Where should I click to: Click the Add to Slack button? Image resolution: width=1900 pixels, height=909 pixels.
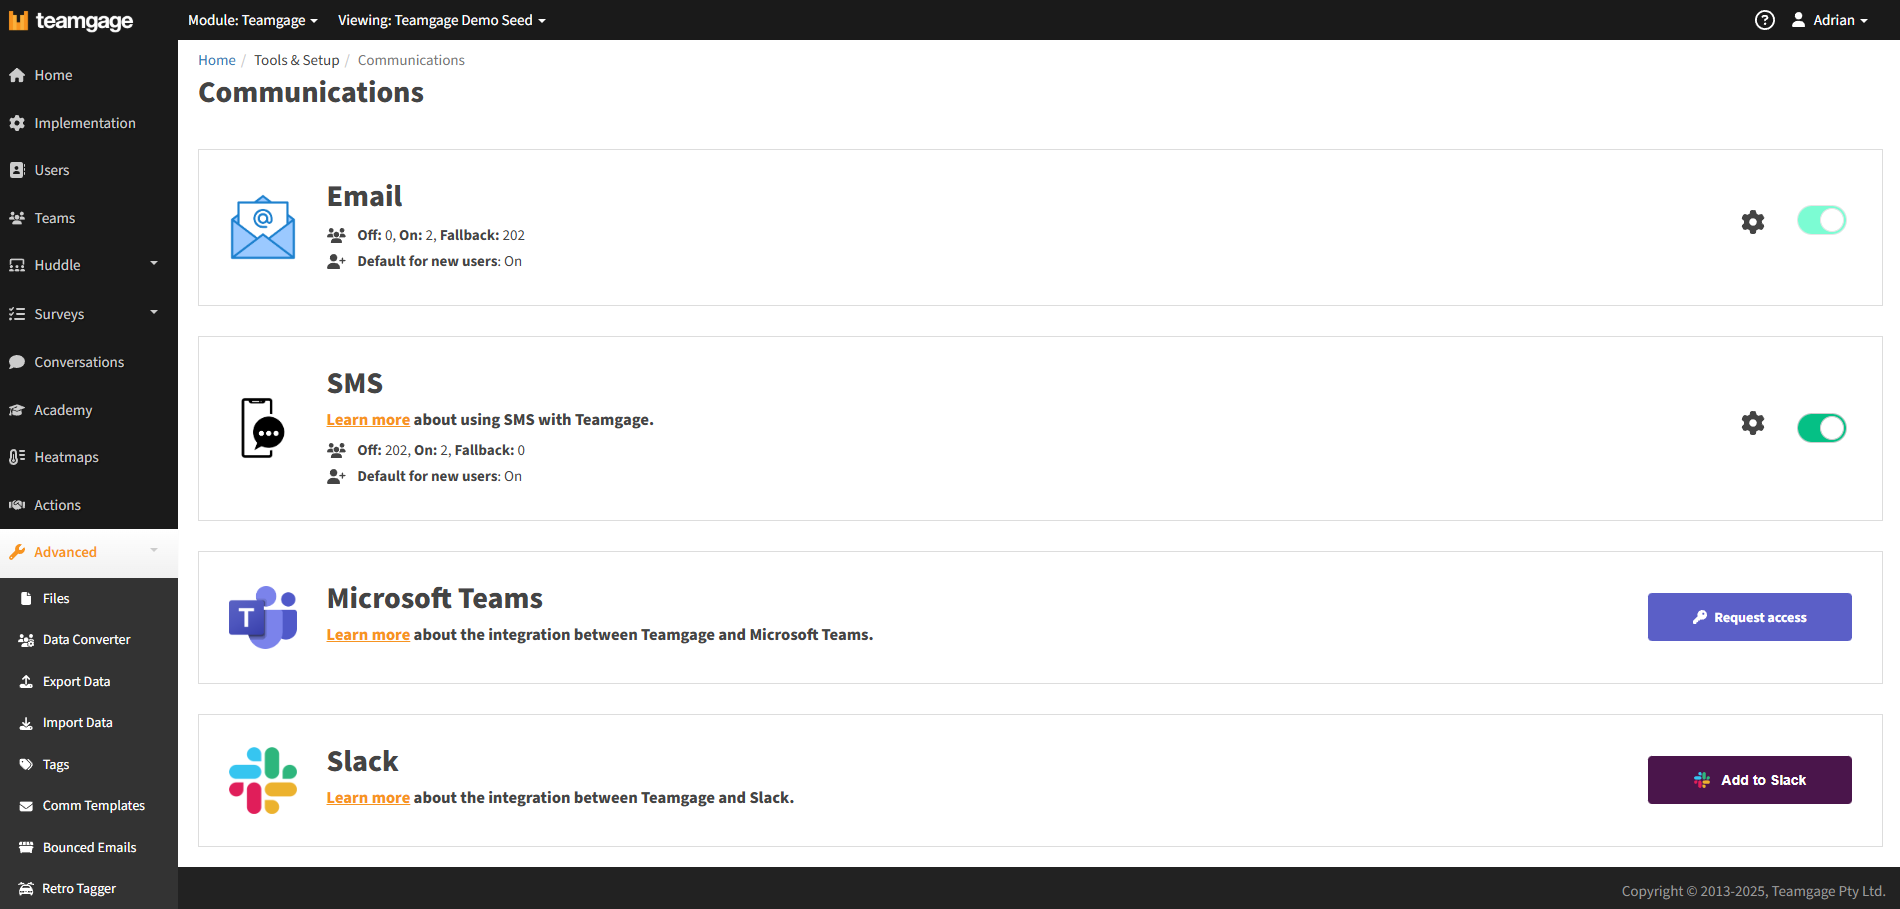click(x=1749, y=780)
